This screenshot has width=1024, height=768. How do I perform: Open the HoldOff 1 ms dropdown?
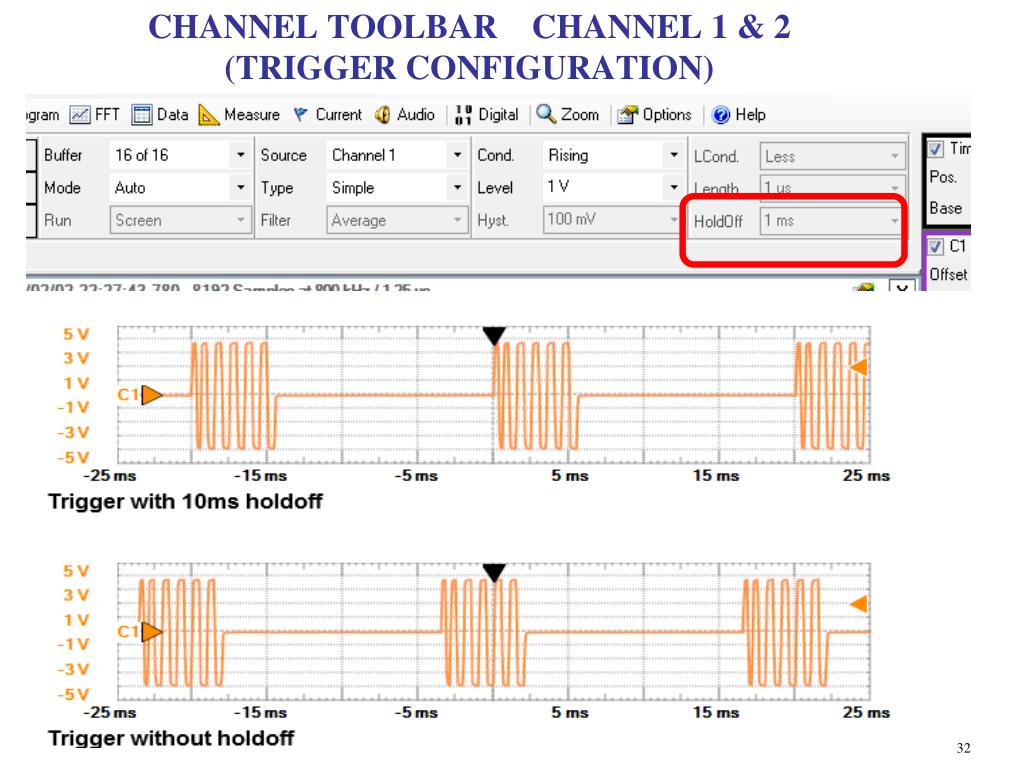tap(832, 221)
